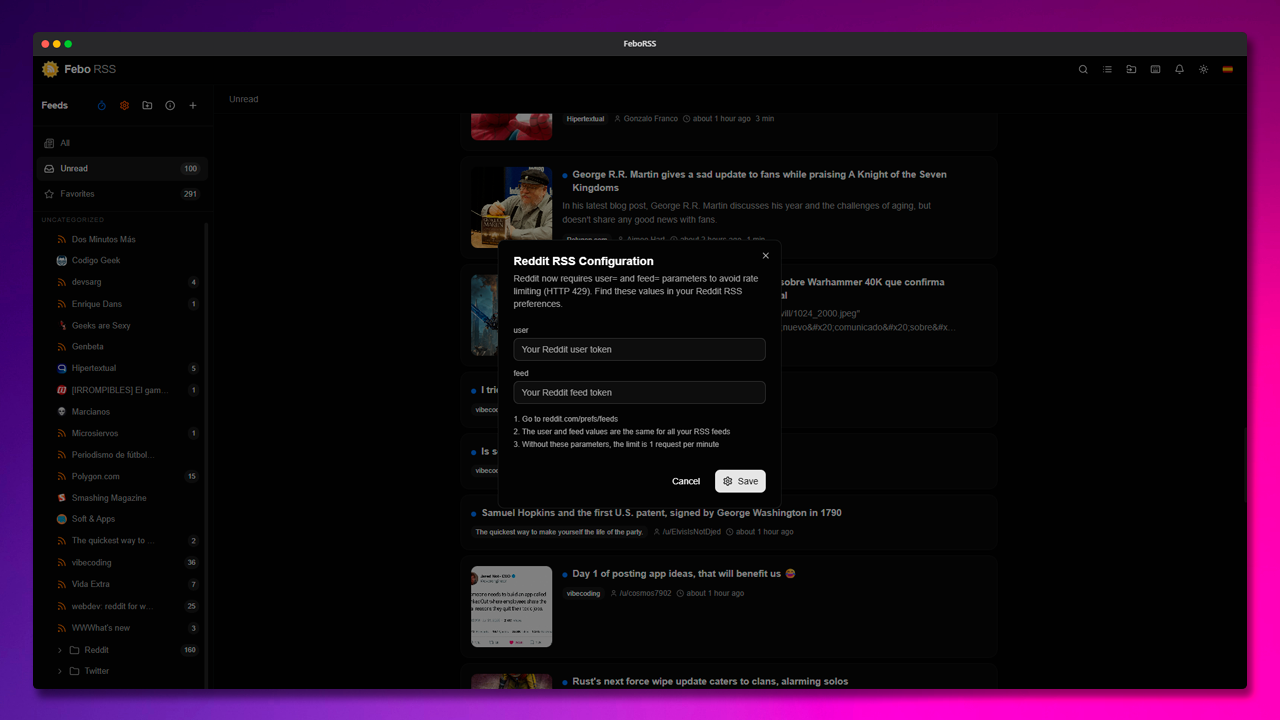Click the user token input field
Viewport: 1280px width, 720px height.
640,349
